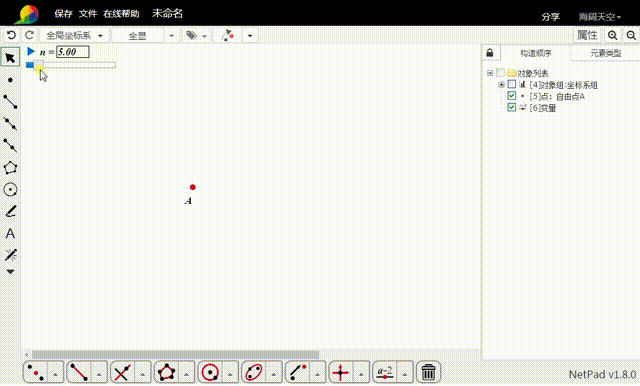Image resolution: width=640 pixels, height=386 pixels.
Task: Select the circle tool in left sidebar
Action: pos(10,189)
